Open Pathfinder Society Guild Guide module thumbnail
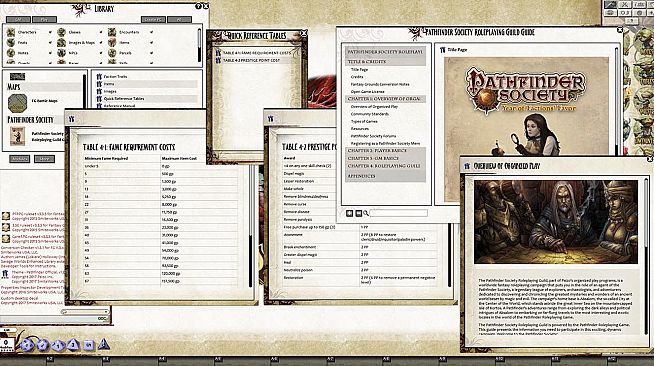The height and width of the screenshot is (366, 654). coord(18,136)
